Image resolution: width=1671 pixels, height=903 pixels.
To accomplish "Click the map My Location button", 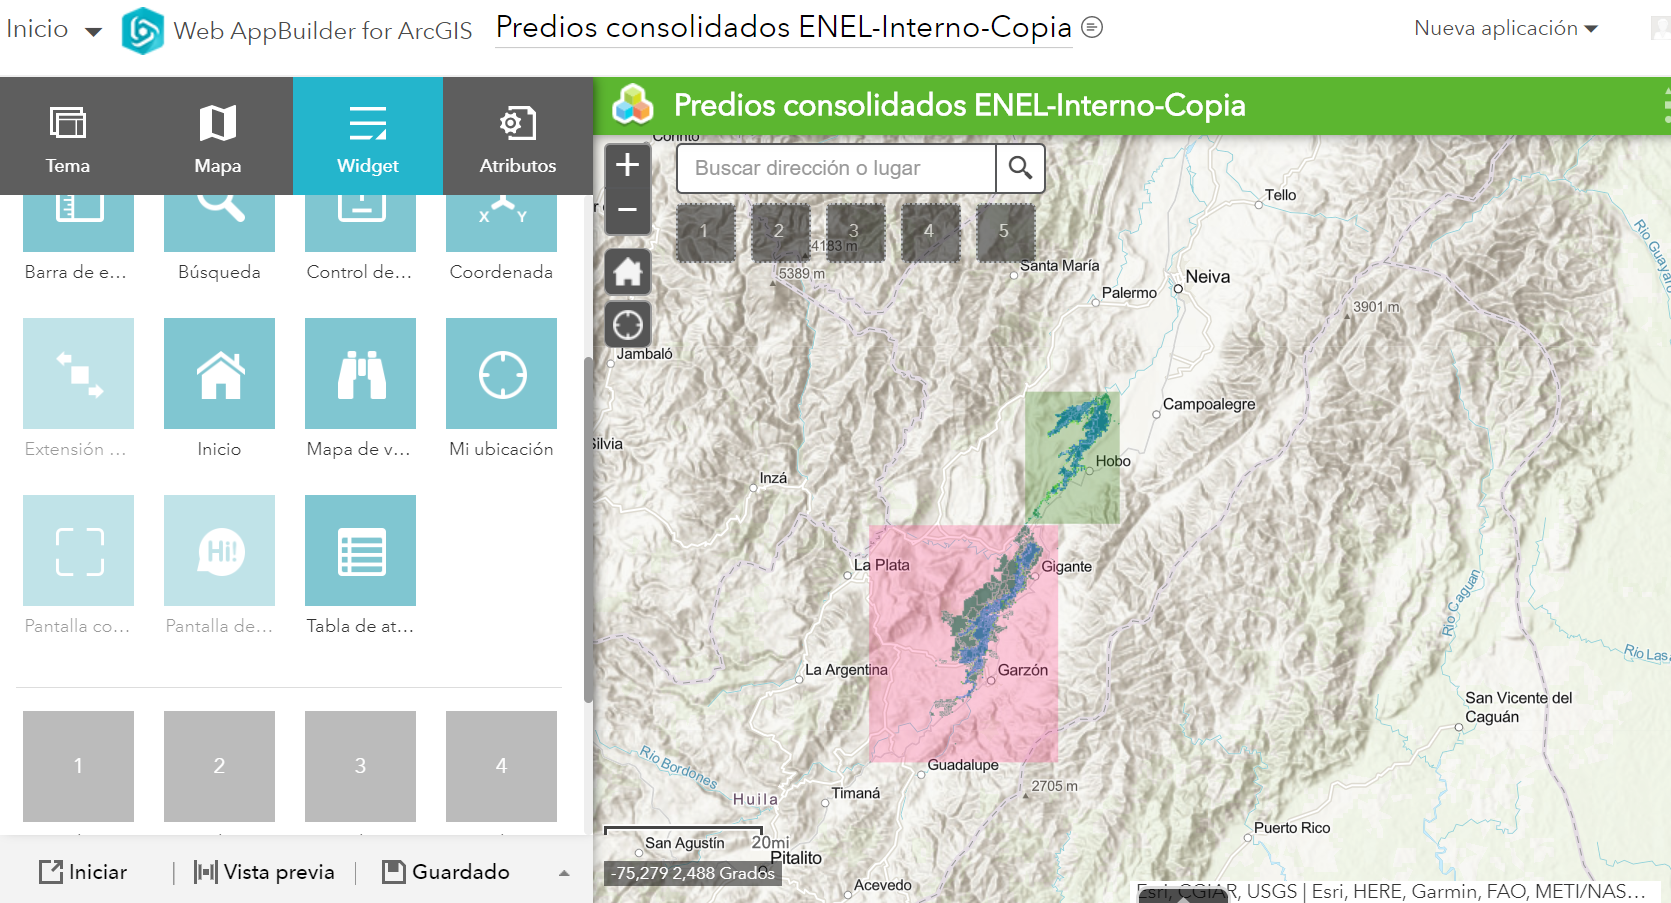I will 627,325.
